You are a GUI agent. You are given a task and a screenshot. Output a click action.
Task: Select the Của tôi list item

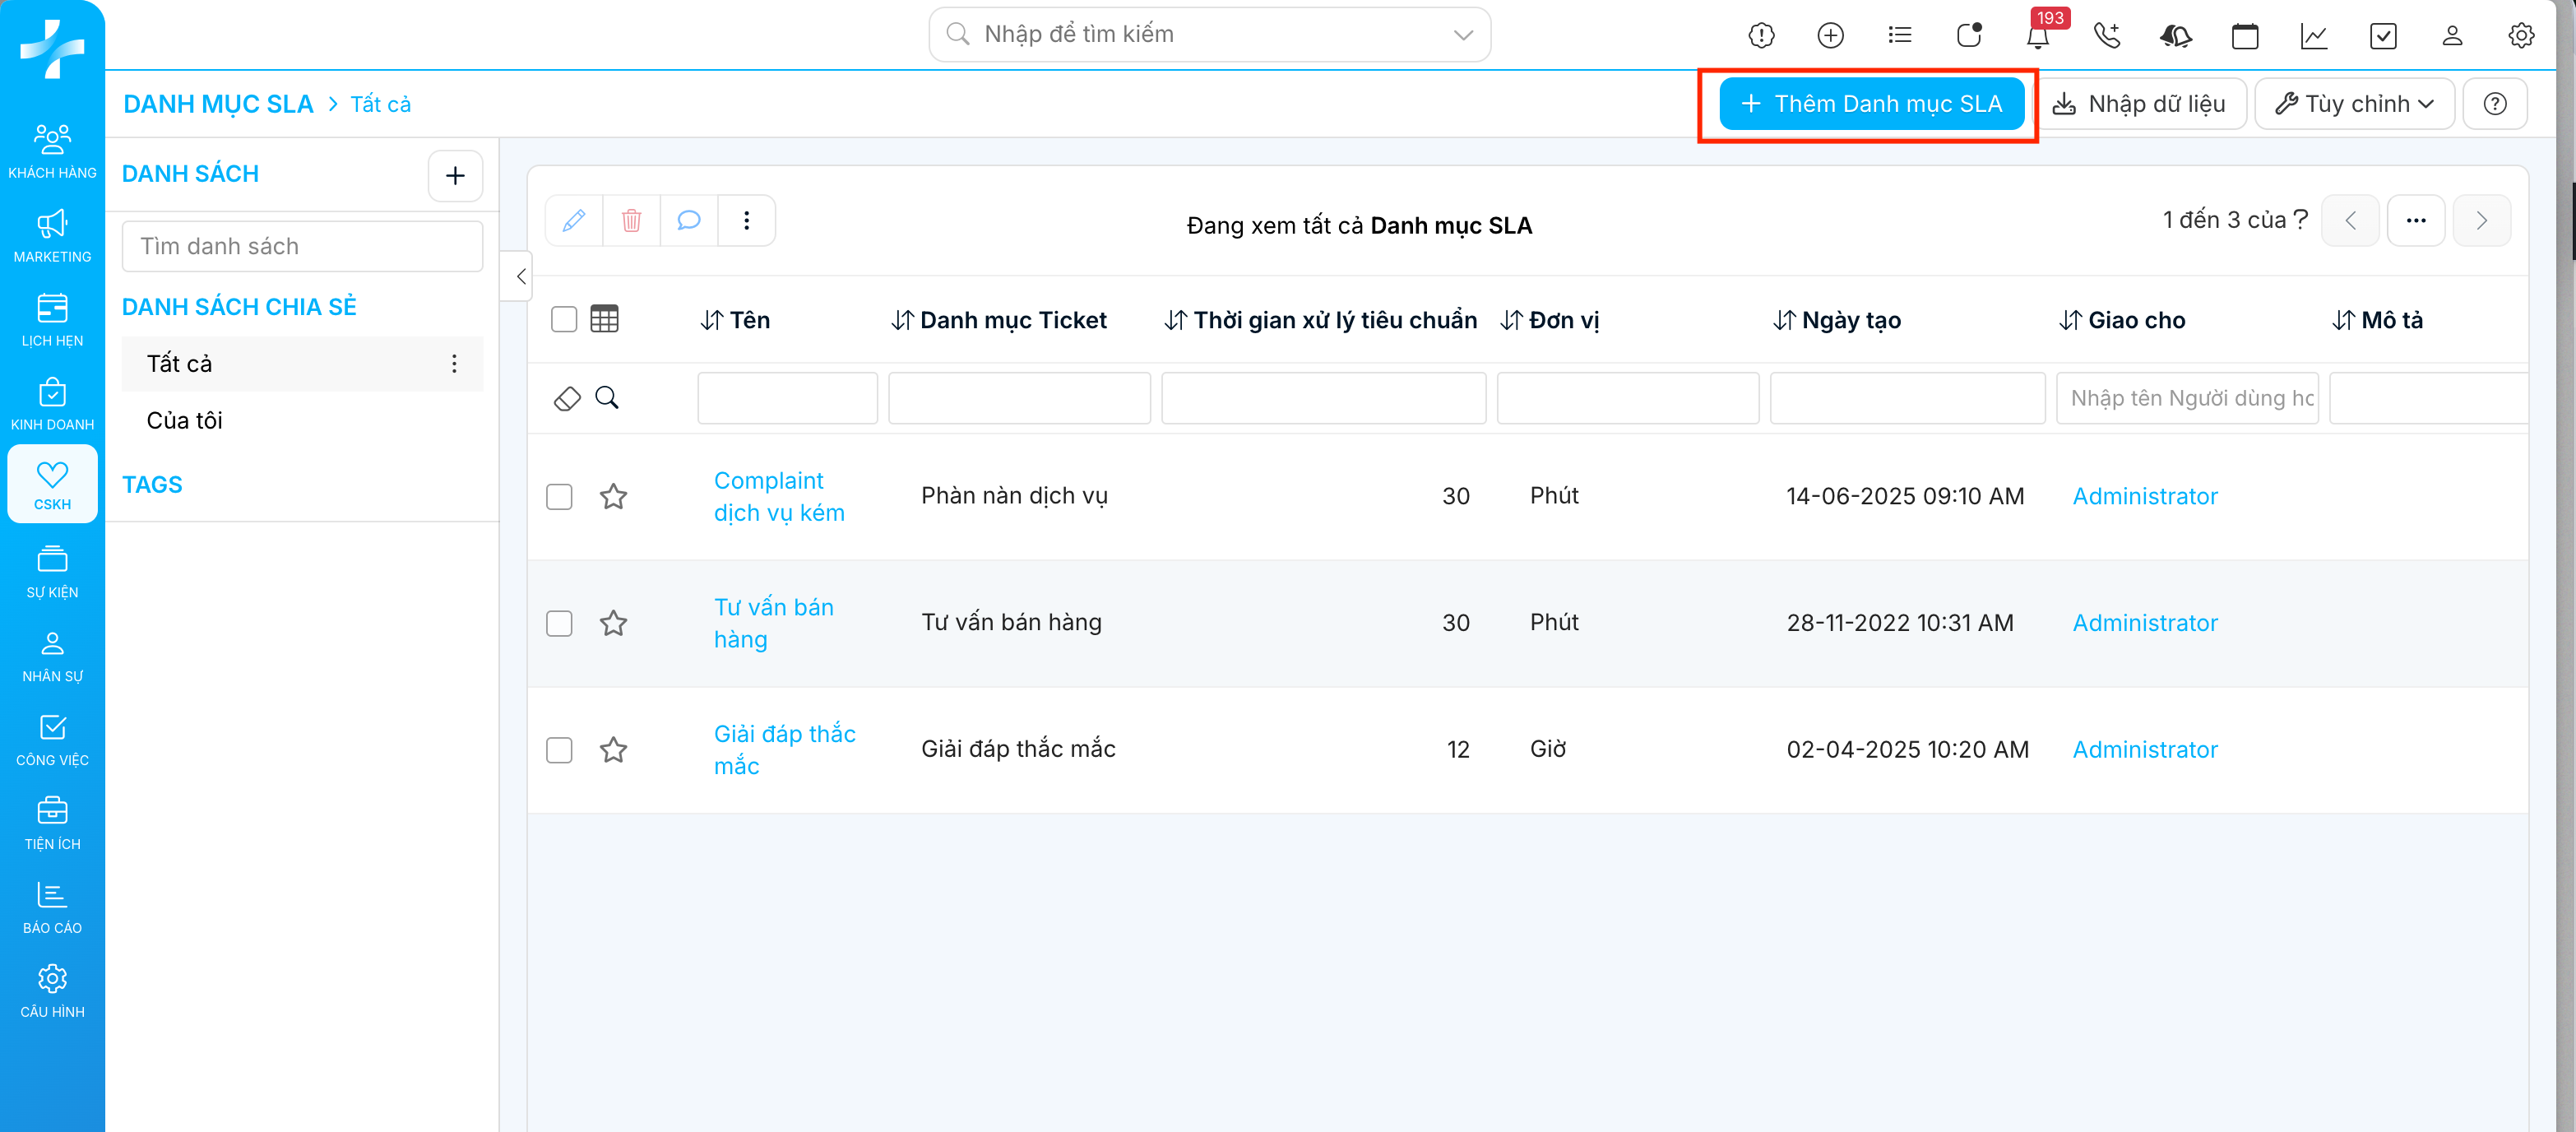(184, 420)
